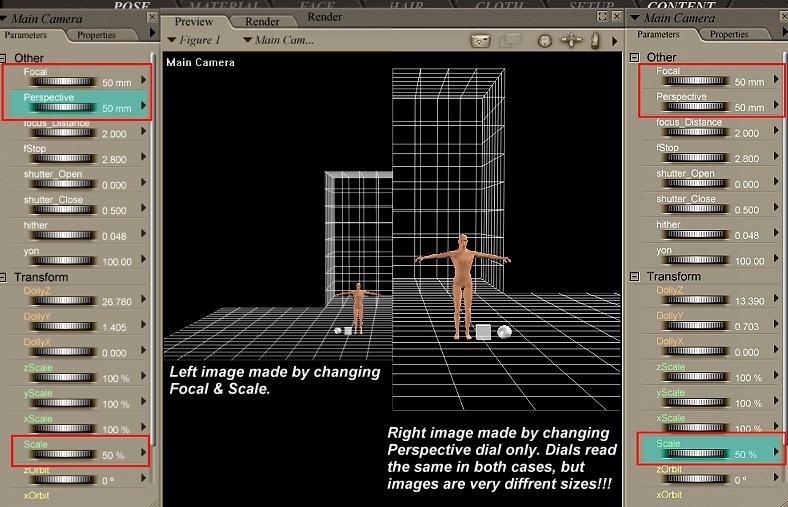Image resolution: width=788 pixels, height=507 pixels.
Task: Click the round trackball icon in Preview toolbar
Action: [x=545, y=41]
